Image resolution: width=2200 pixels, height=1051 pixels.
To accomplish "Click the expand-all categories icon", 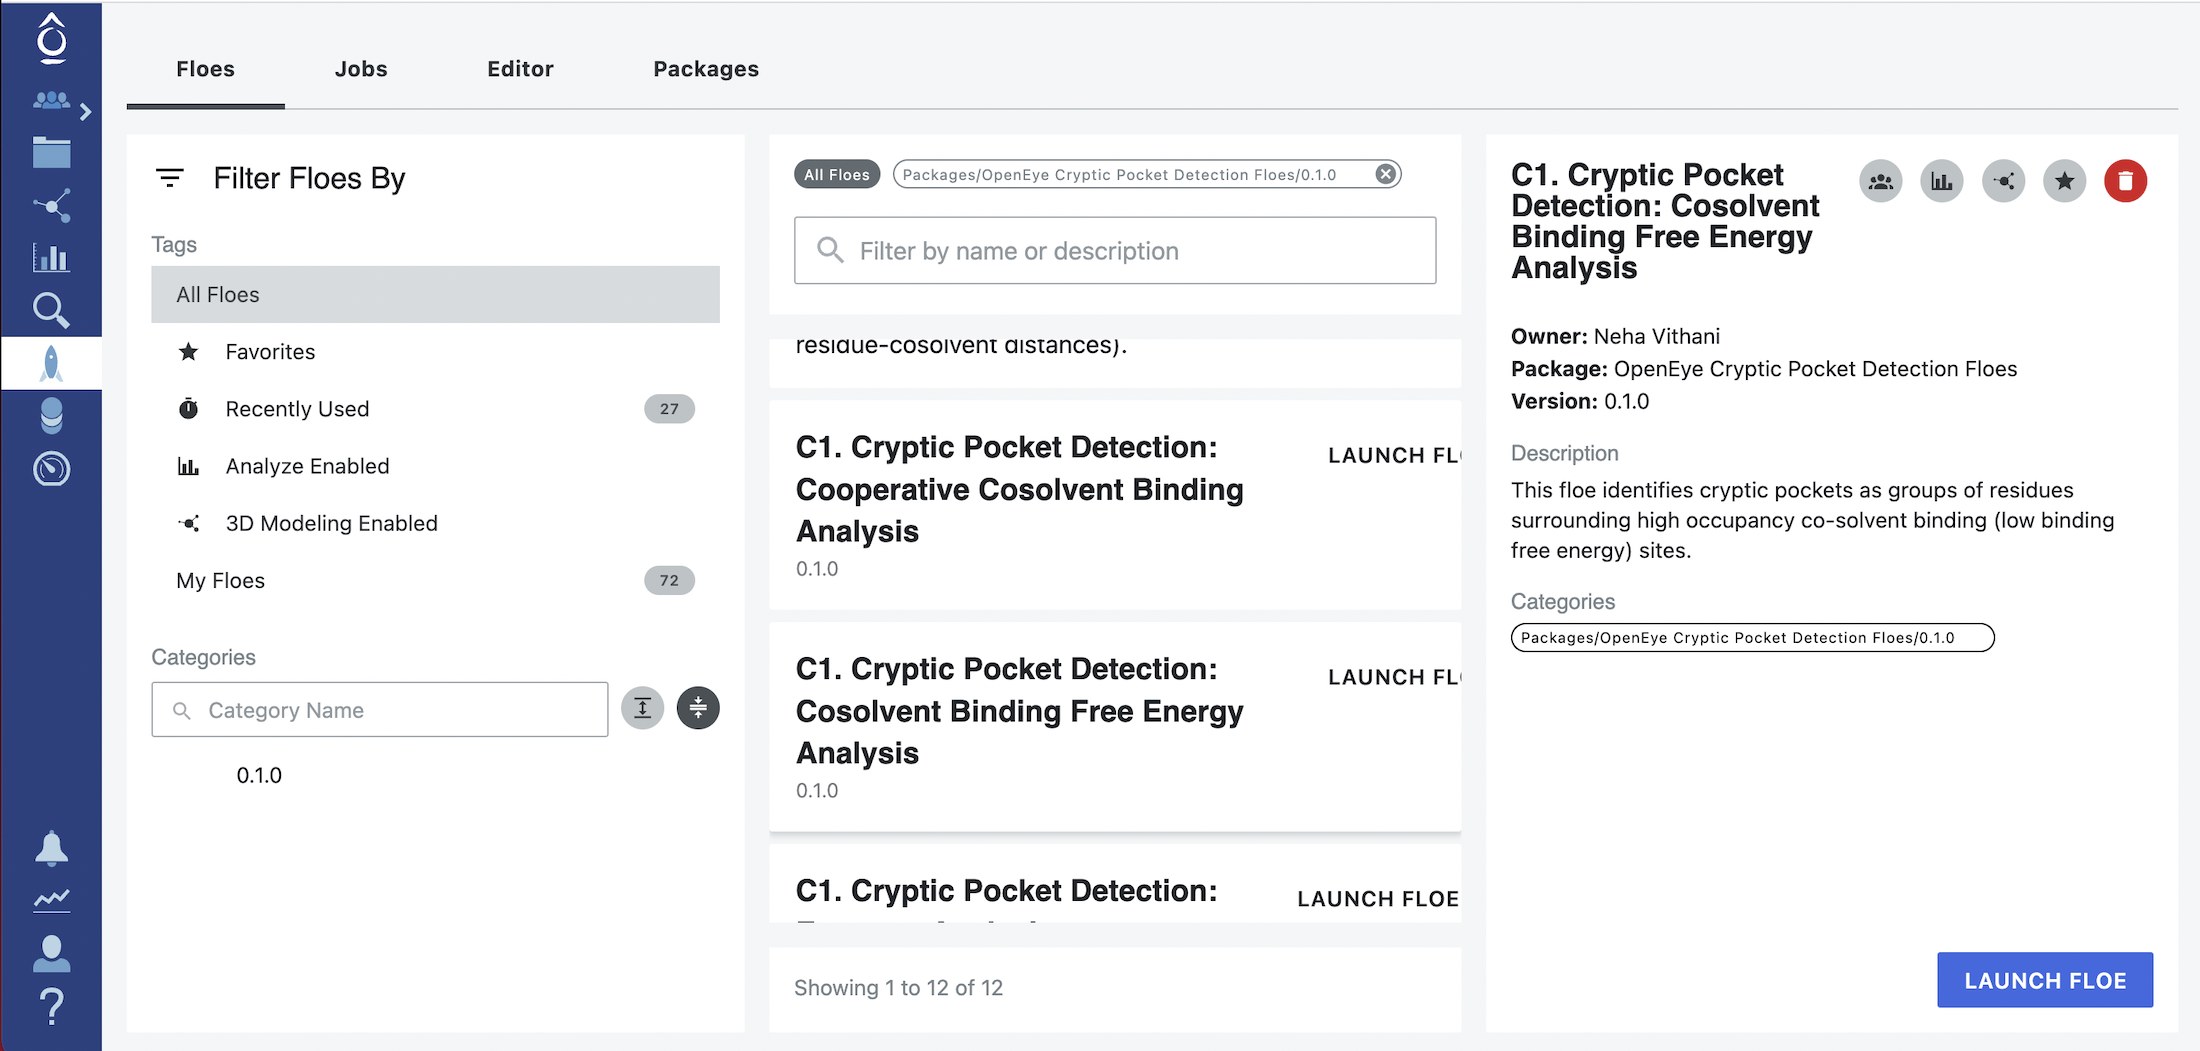I will [642, 707].
